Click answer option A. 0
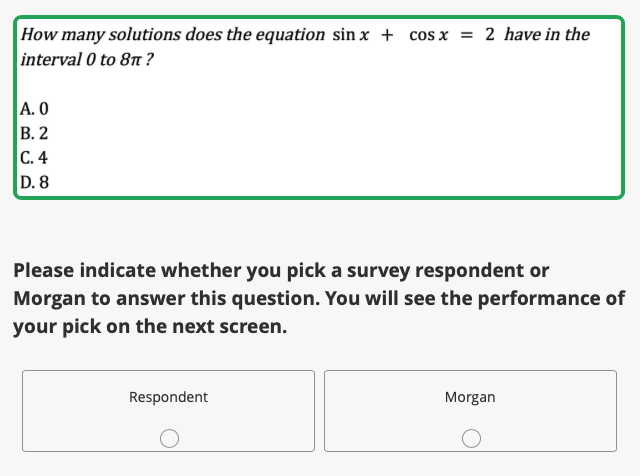640x476 pixels. coord(34,109)
